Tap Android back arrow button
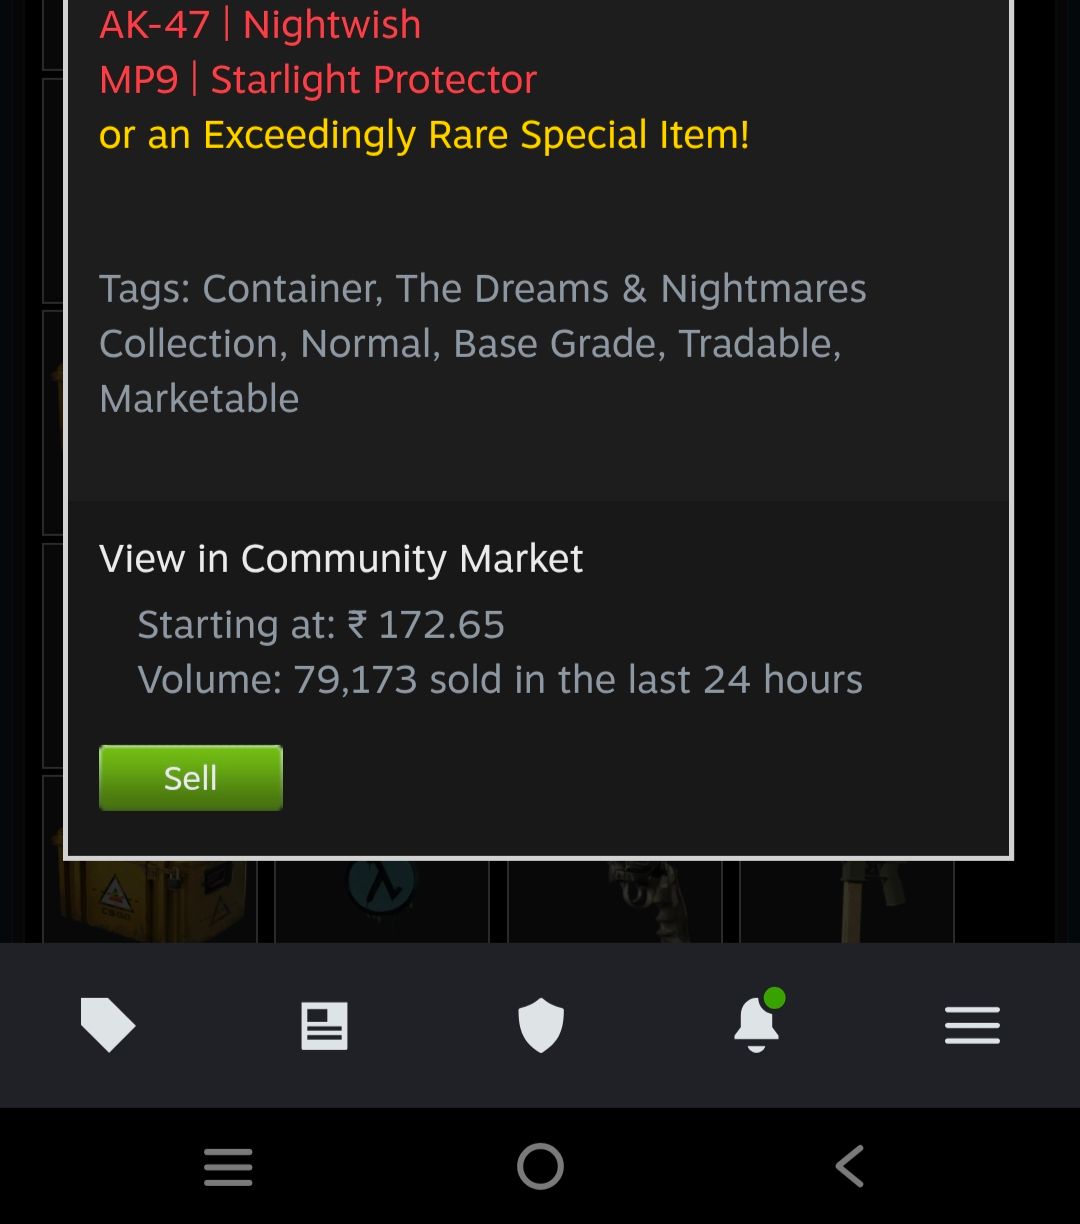This screenshot has width=1080, height=1224. pos(850,1166)
